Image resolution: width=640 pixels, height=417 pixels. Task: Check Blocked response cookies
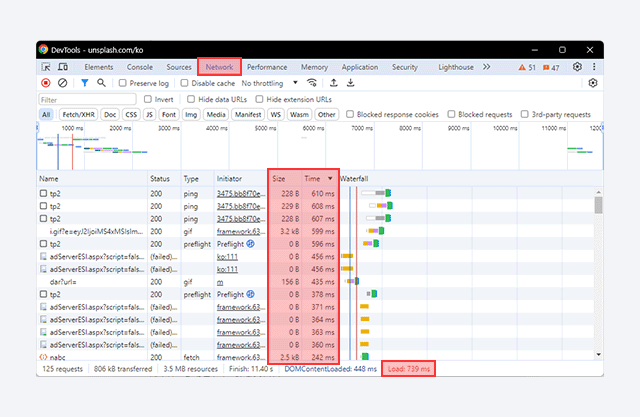(x=350, y=114)
